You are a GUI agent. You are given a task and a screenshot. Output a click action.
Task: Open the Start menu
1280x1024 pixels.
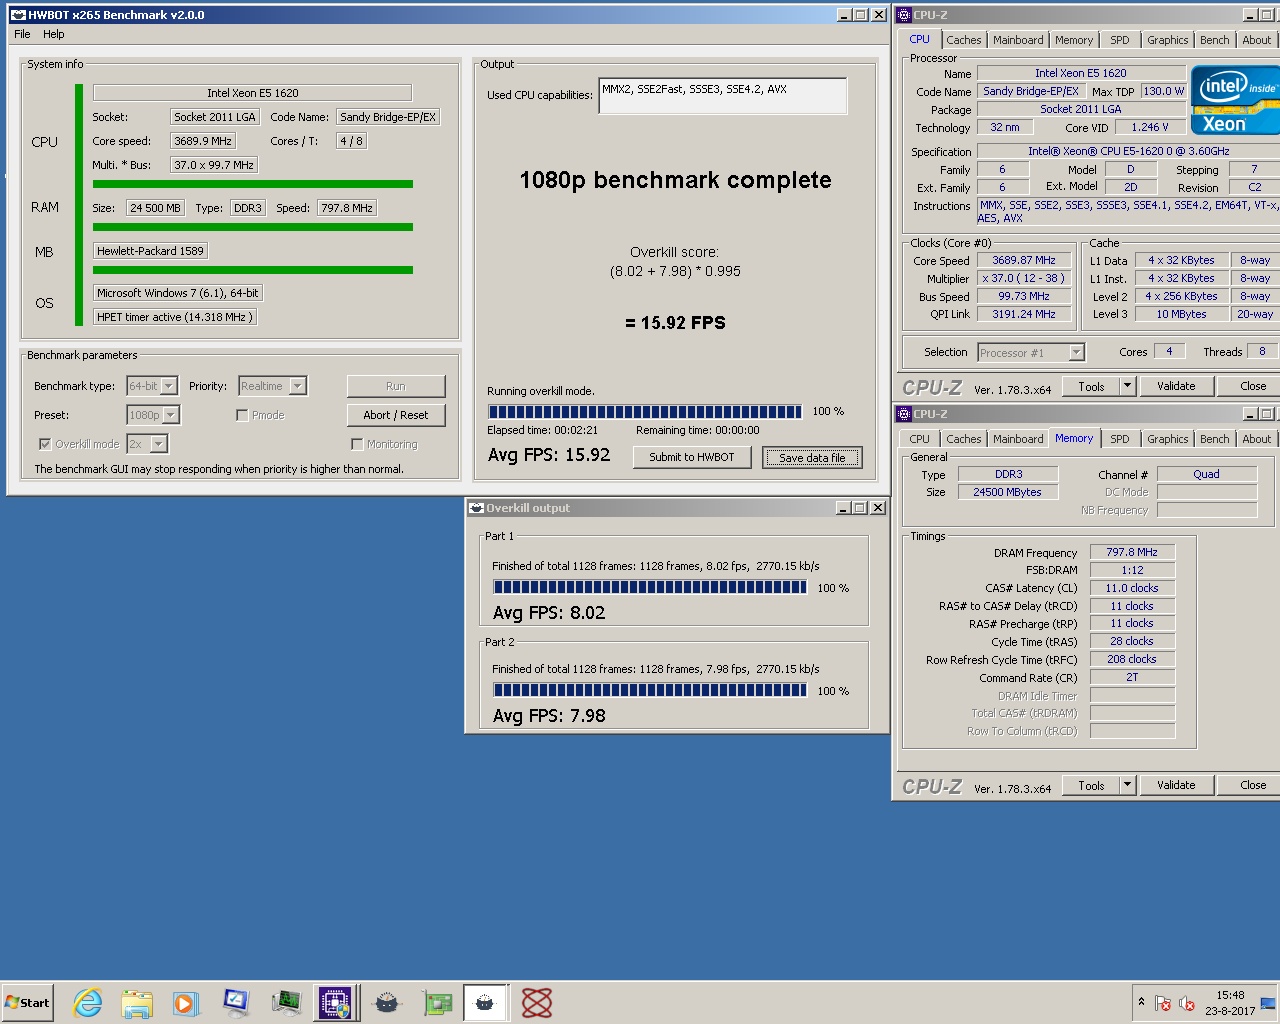27,1003
